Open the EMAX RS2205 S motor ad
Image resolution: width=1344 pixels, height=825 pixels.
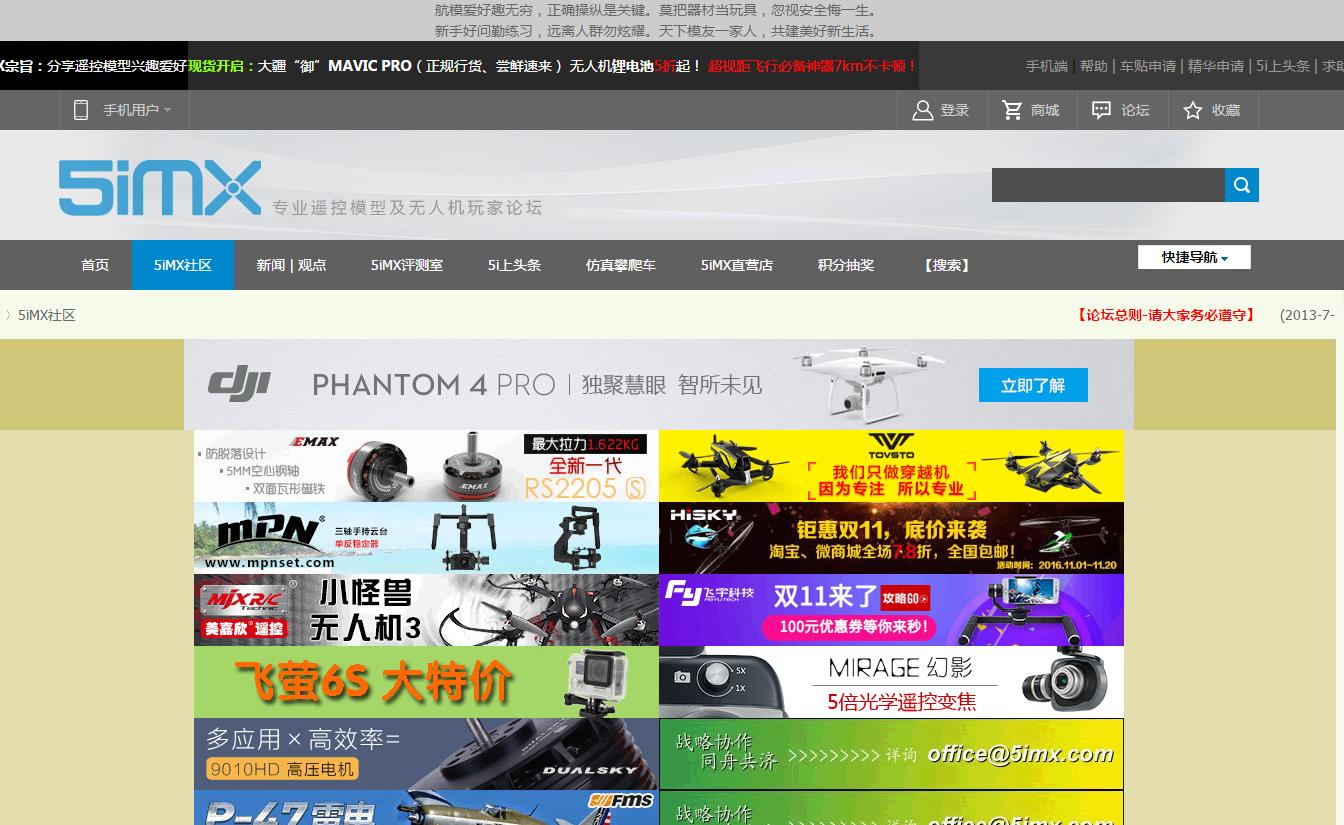(426, 466)
